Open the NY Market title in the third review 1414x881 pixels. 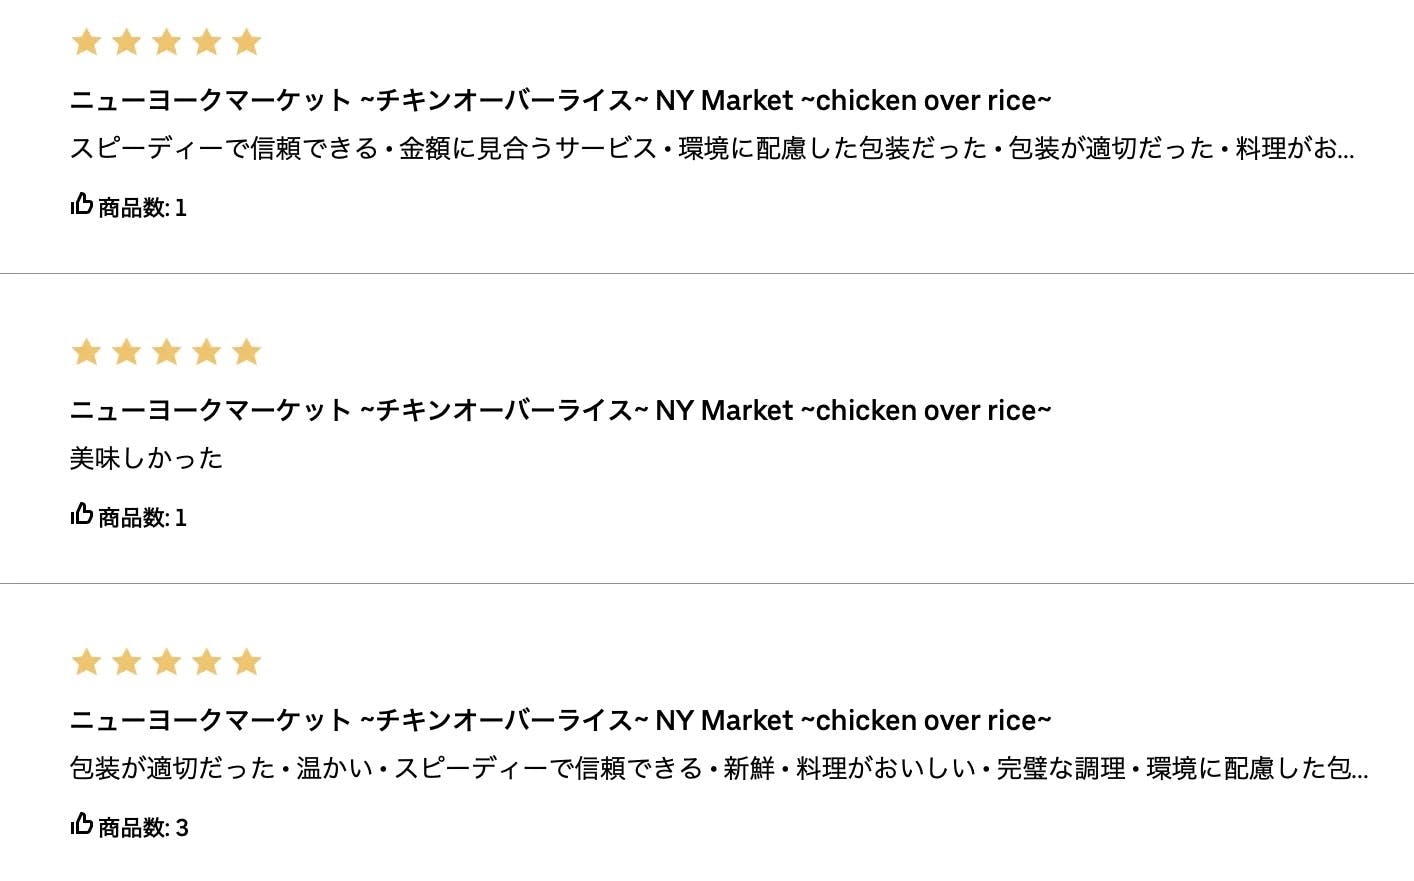pyautogui.click(x=560, y=721)
